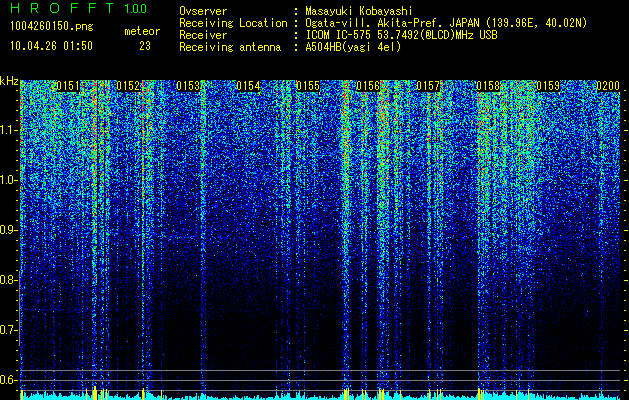Click the 0154 time marker
This screenshot has height=400, width=629.
pyautogui.click(x=248, y=86)
